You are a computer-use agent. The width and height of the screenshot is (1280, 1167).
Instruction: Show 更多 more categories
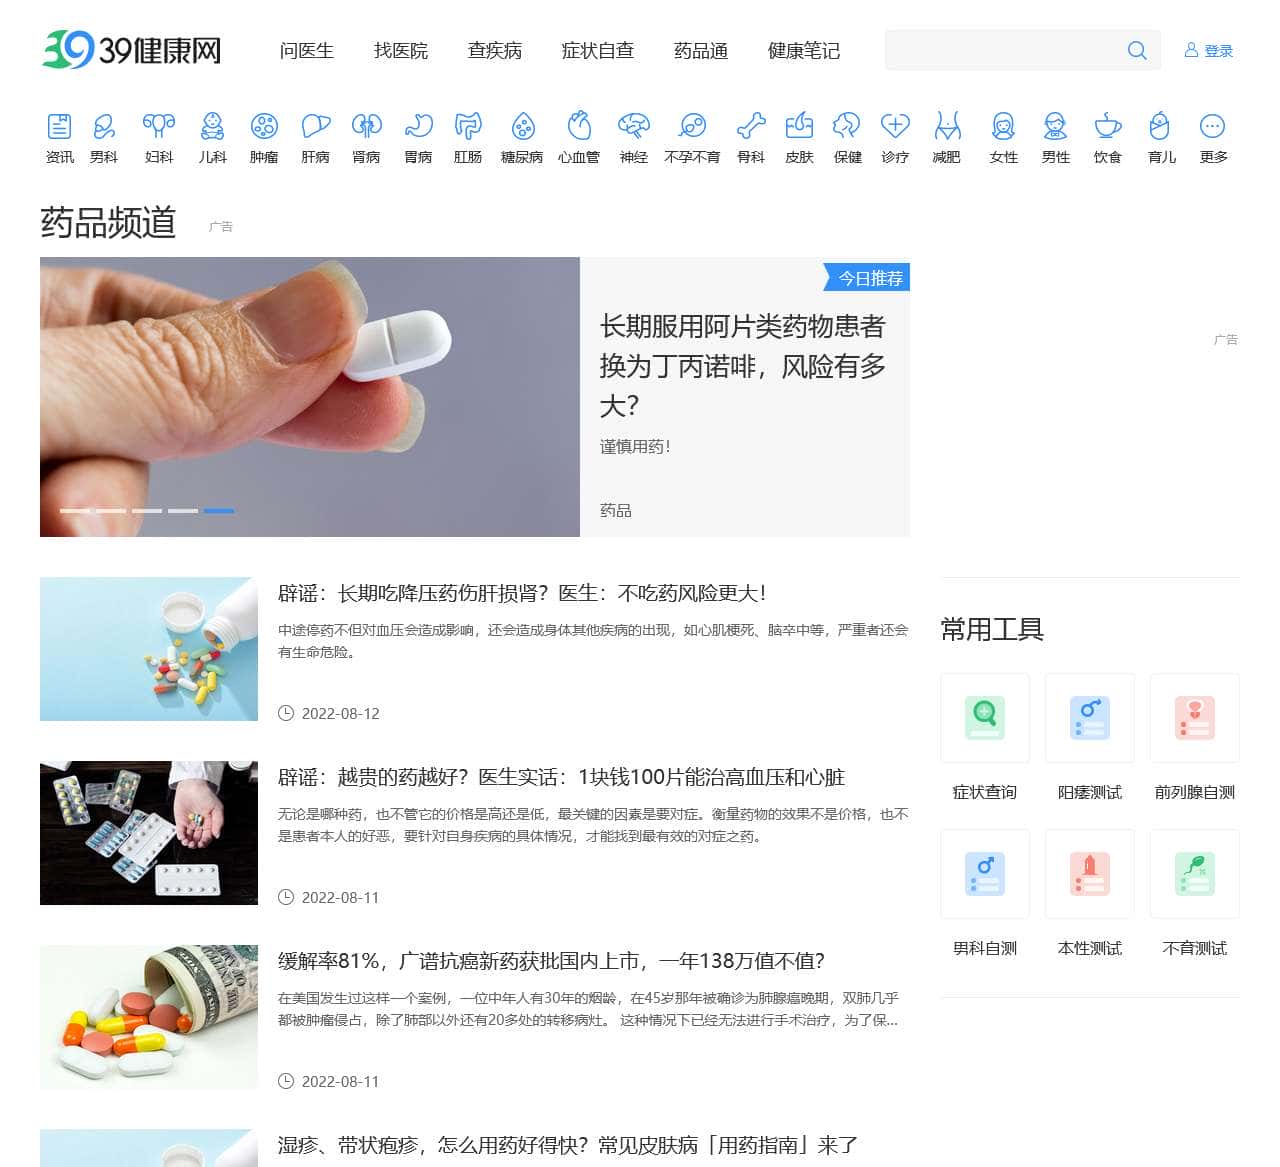click(x=1212, y=126)
